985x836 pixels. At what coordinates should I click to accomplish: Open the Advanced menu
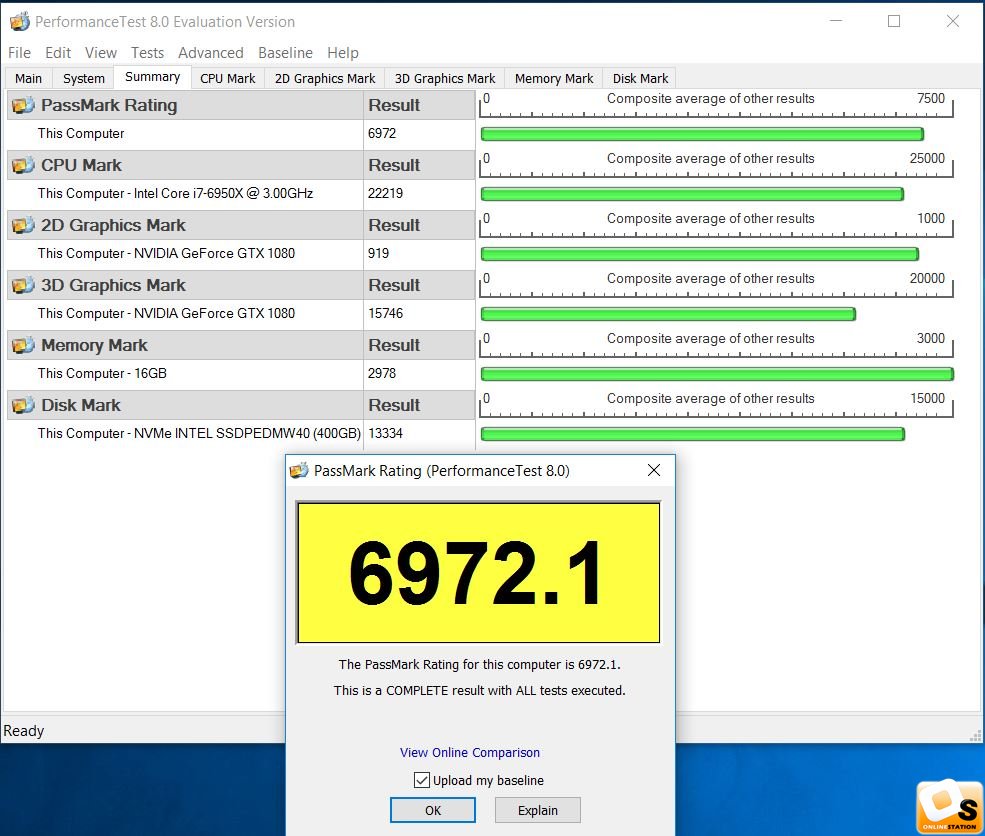210,53
